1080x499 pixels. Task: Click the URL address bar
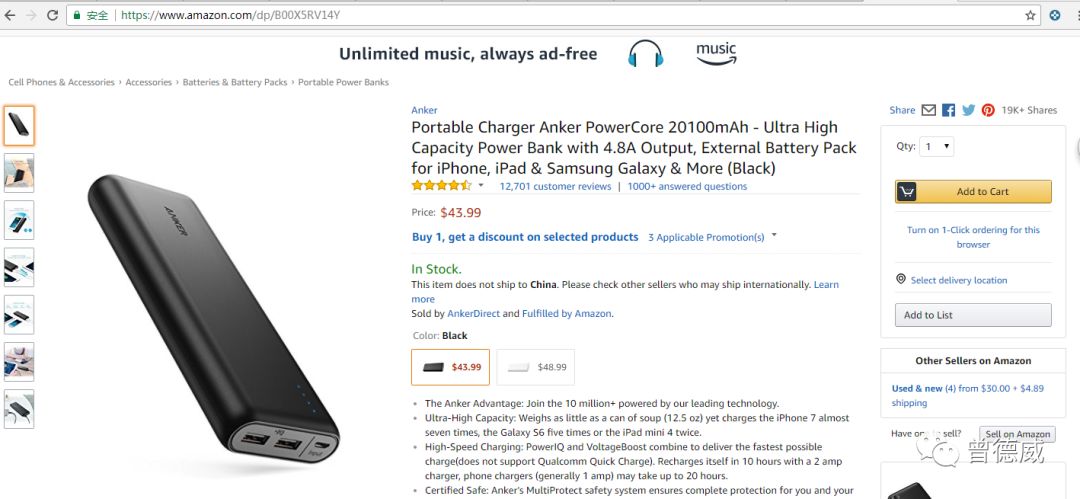click(500, 16)
